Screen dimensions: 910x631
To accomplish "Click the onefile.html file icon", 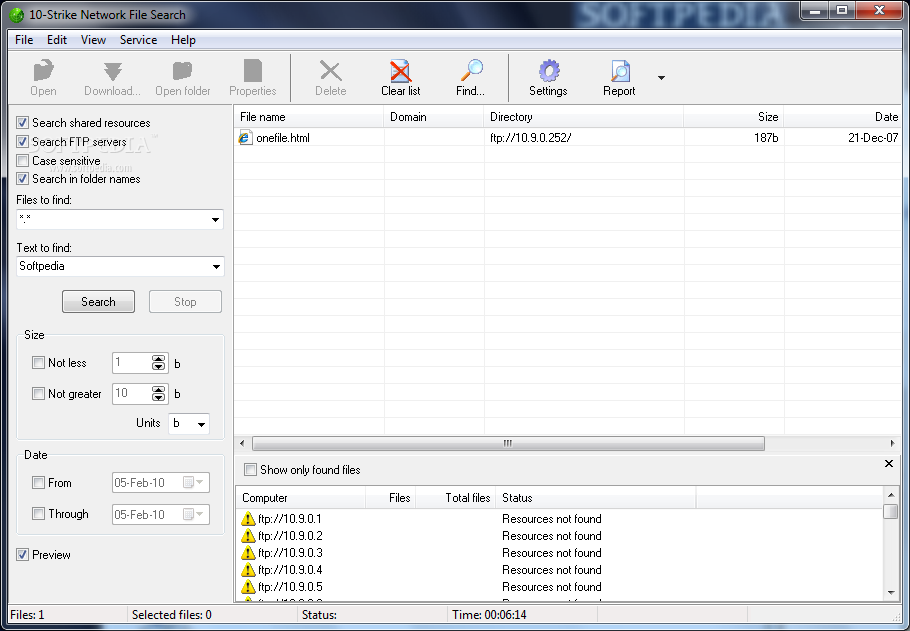I will pyautogui.click(x=245, y=138).
